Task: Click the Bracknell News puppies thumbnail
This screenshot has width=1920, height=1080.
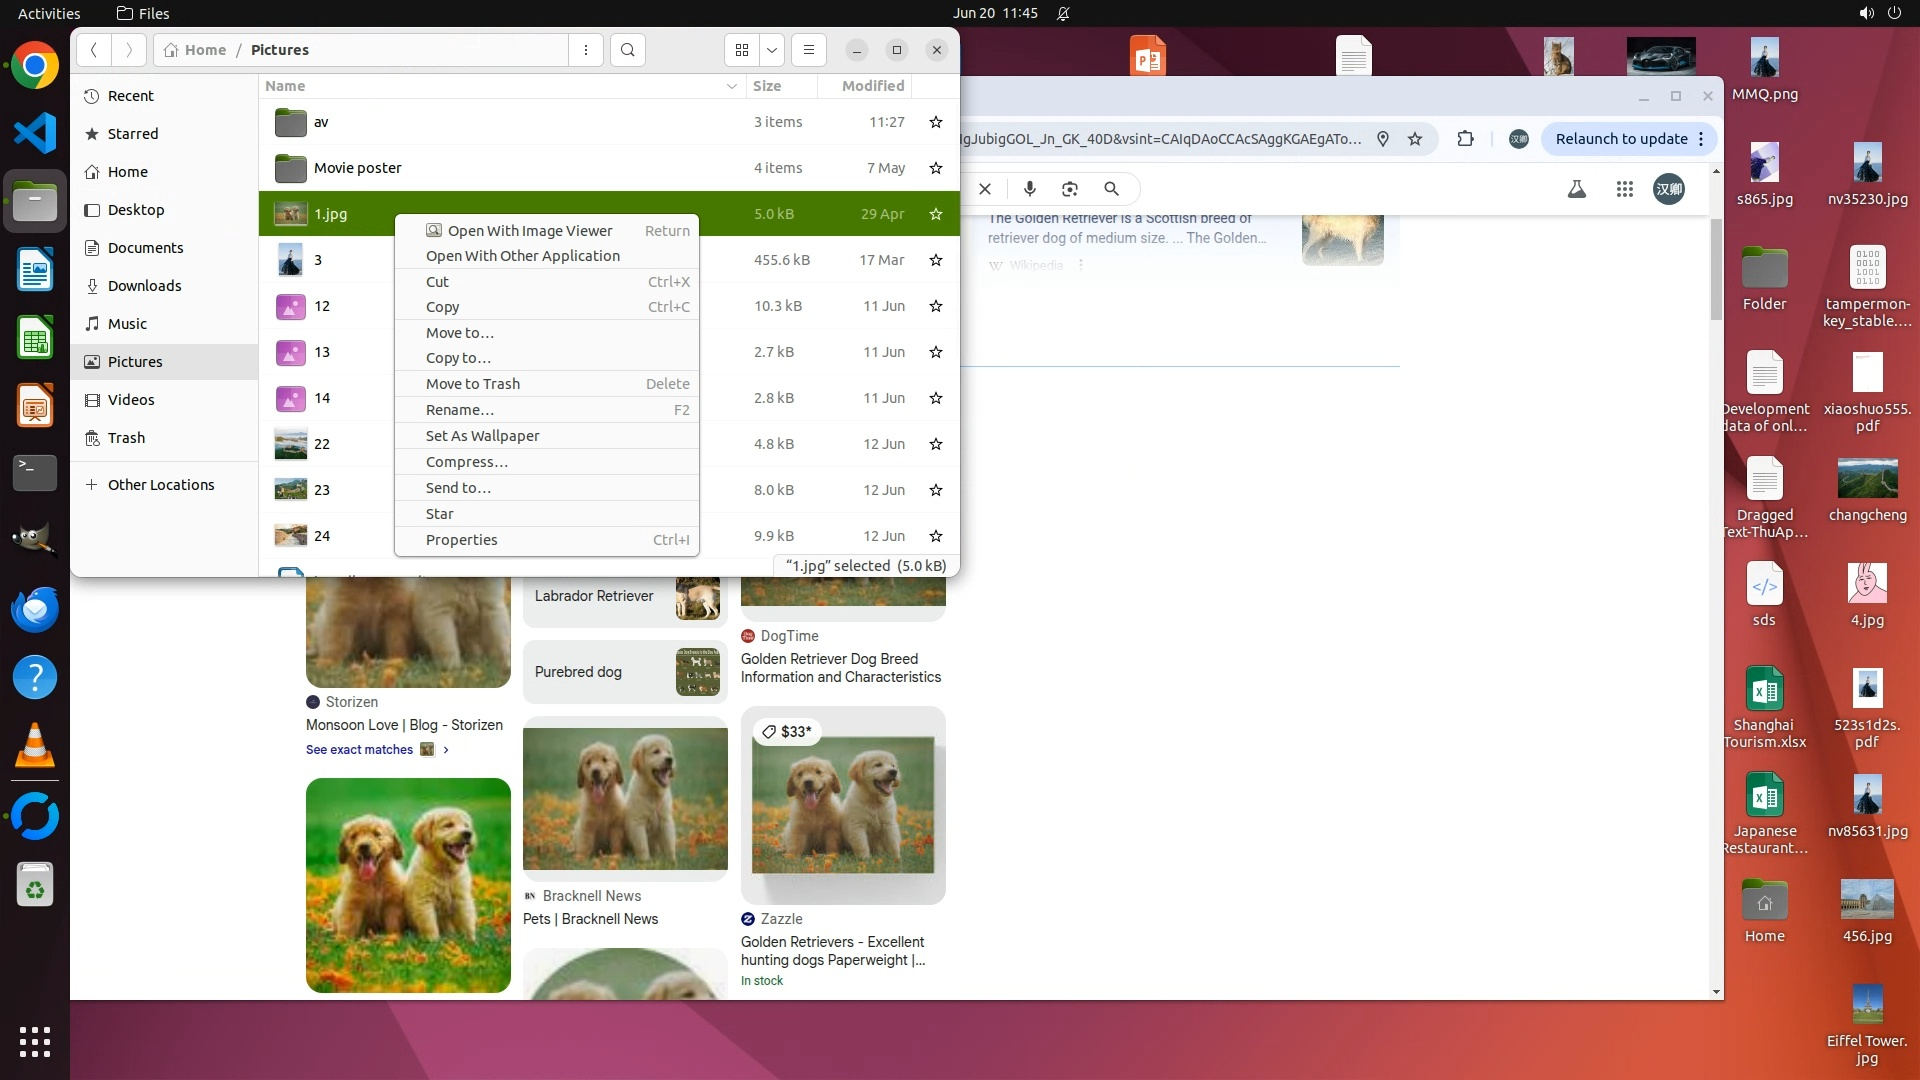Action: 625,798
